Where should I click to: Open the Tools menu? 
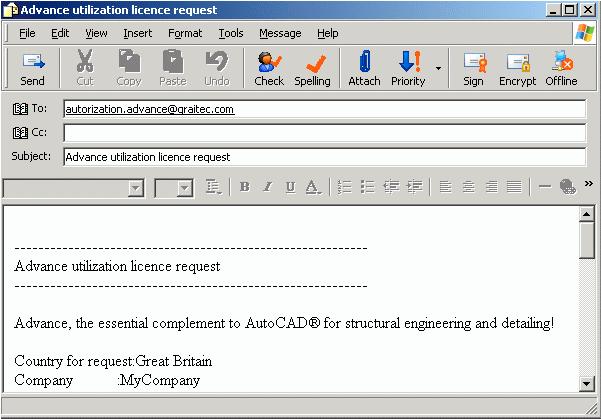pyautogui.click(x=231, y=33)
